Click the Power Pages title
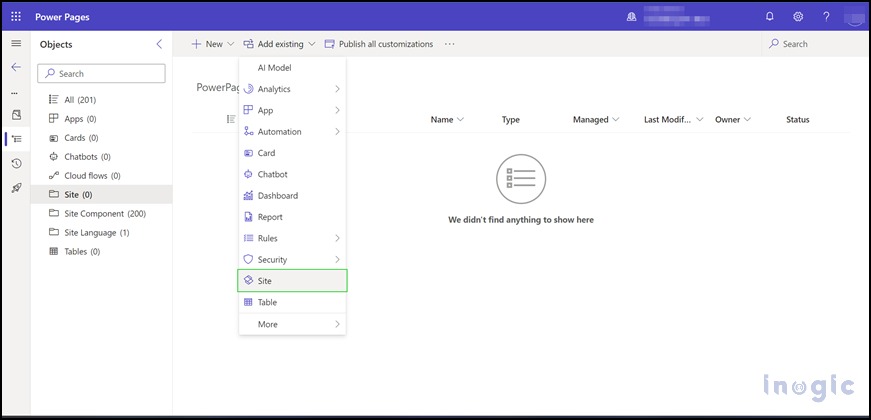This screenshot has height=420, width=871. tap(62, 17)
